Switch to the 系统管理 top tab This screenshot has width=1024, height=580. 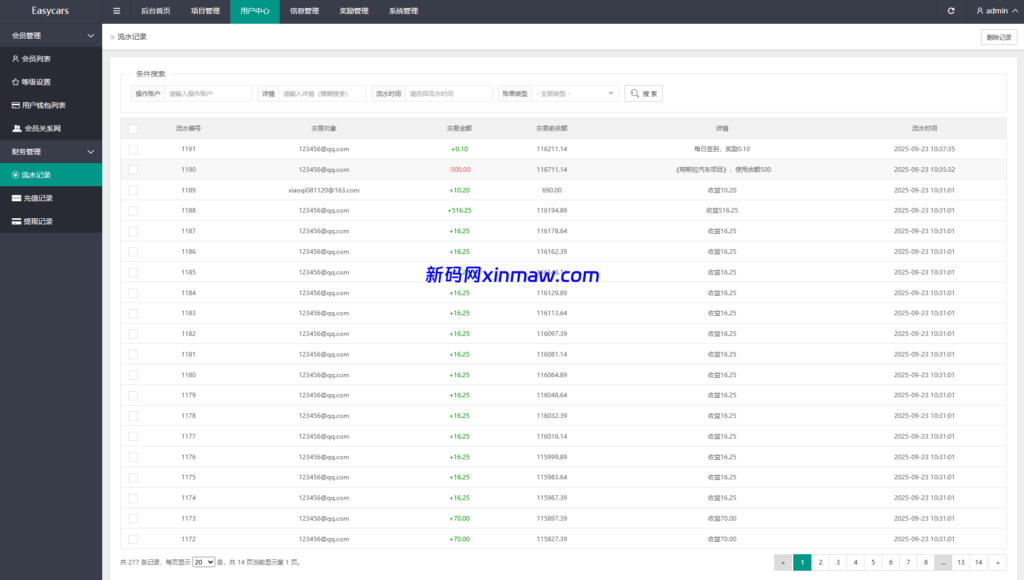tap(403, 11)
